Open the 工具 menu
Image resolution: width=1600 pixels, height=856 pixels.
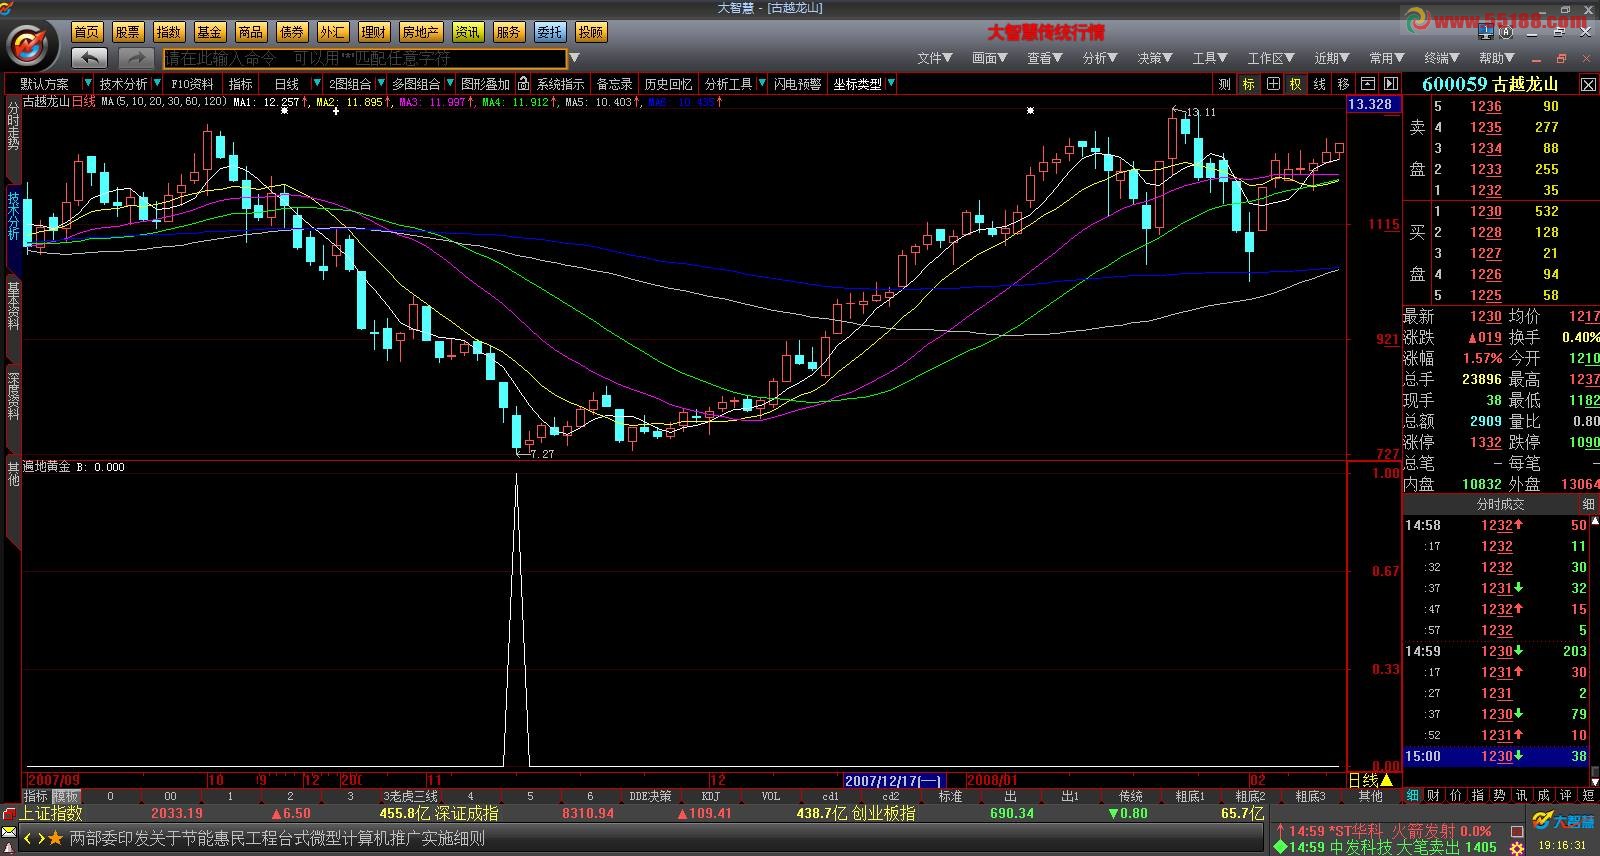click(x=1210, y=58)
